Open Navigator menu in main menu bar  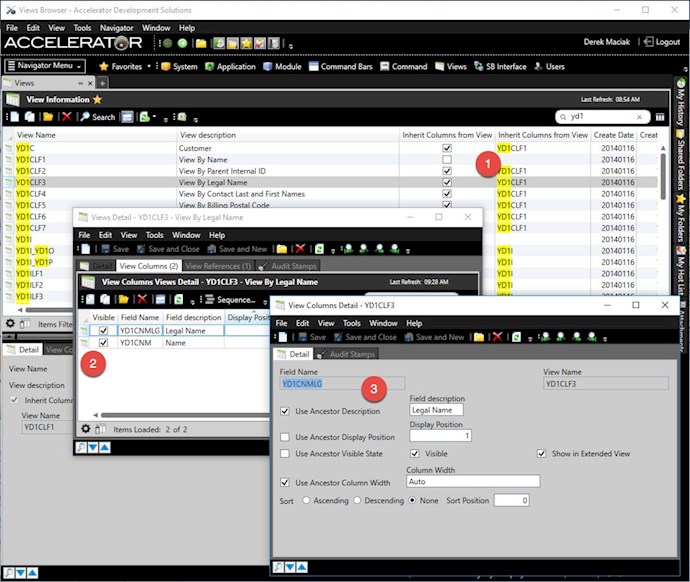tap(116, 28)
